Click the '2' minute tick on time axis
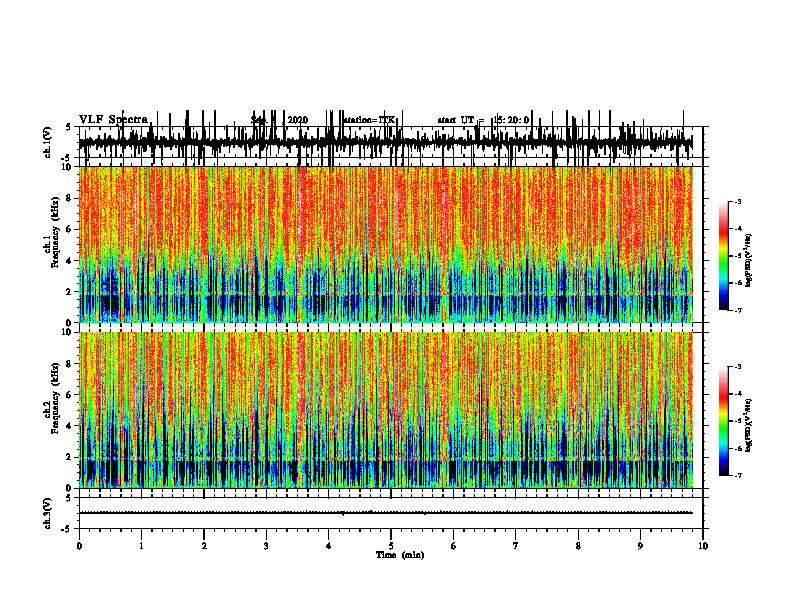 click(204, 546)
